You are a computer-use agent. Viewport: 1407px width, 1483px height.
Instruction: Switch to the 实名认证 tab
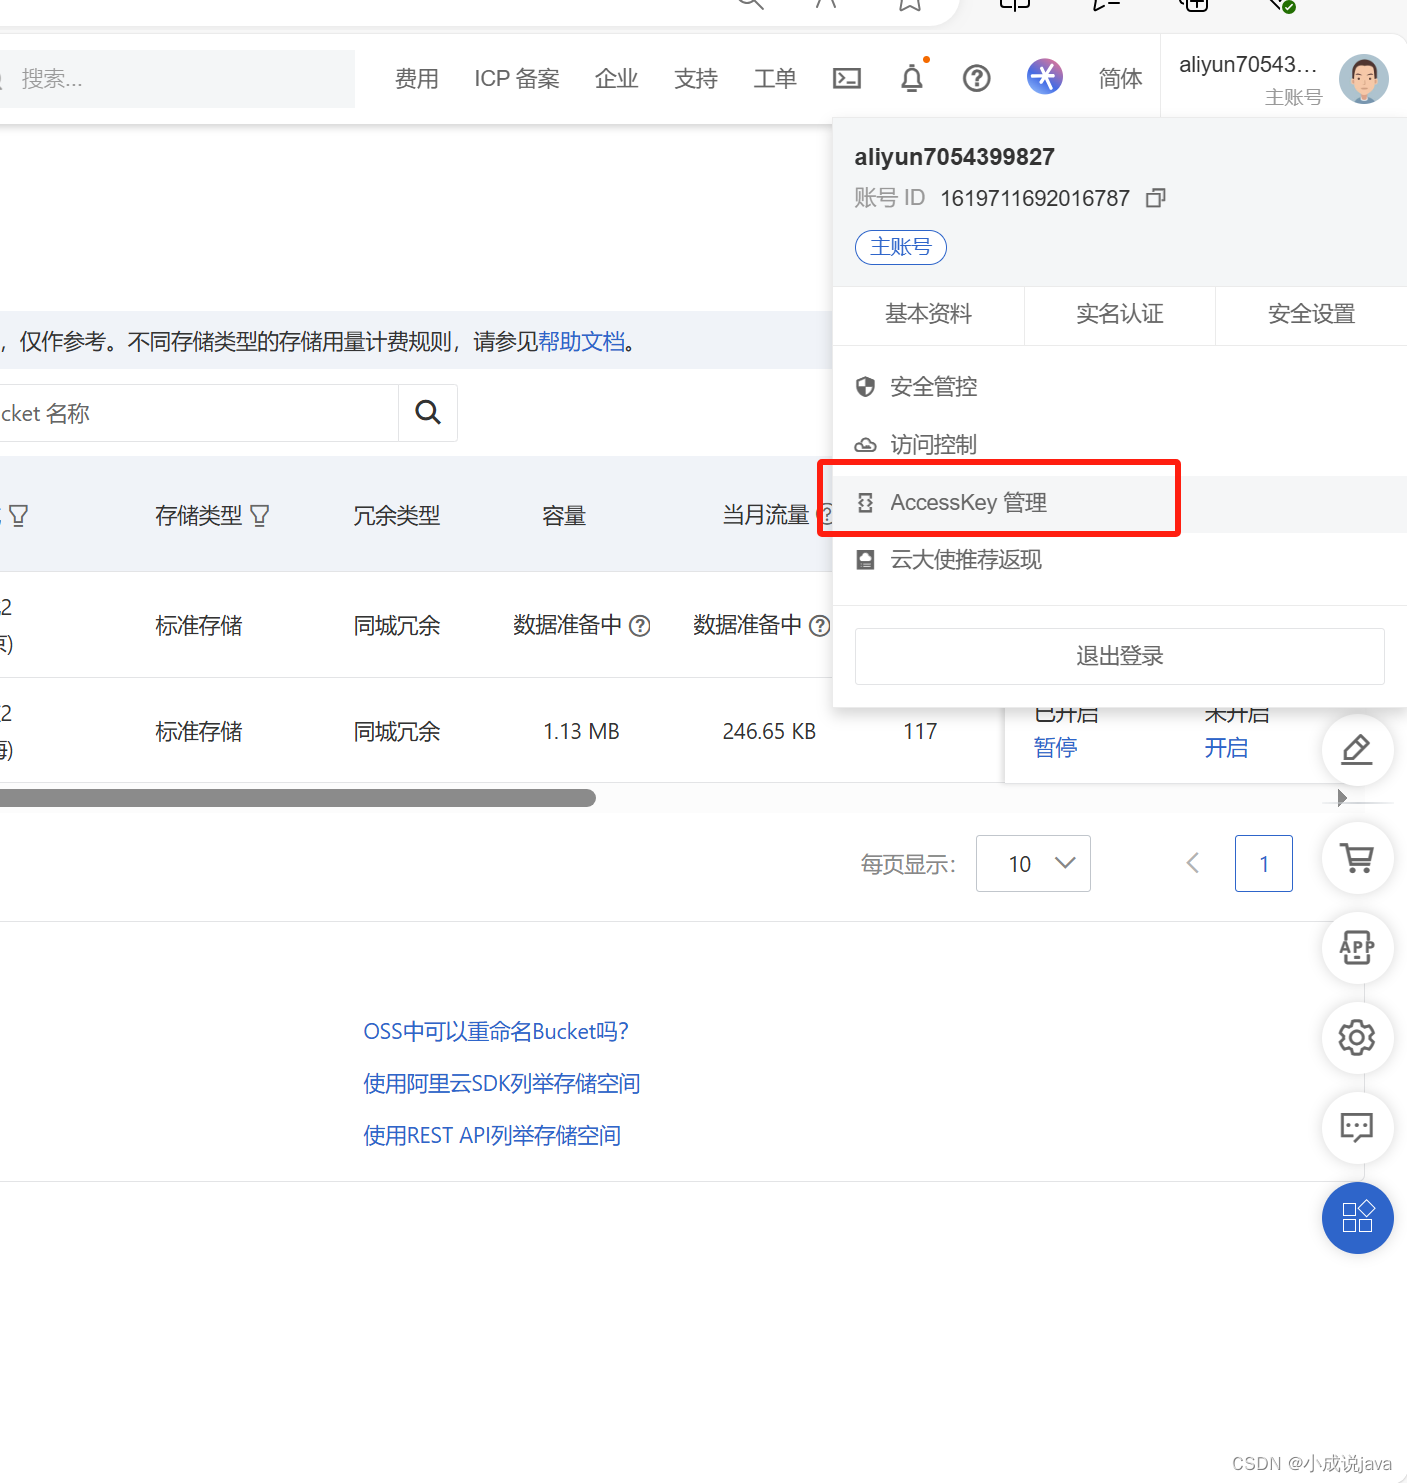[1119, 314]
